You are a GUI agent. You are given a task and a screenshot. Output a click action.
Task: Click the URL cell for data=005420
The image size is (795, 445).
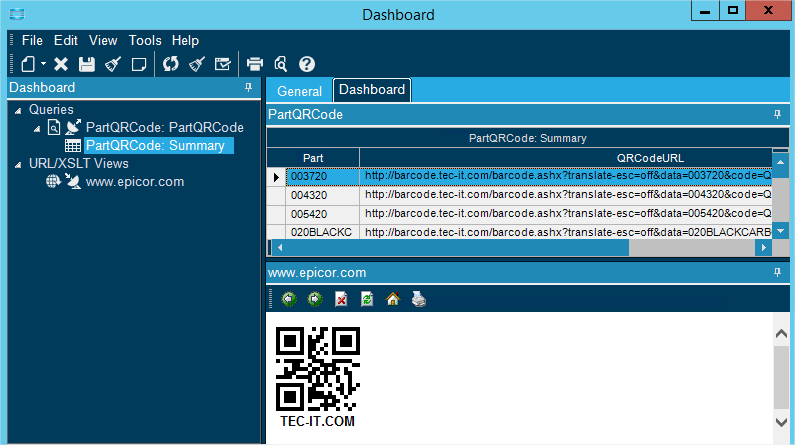[565, 213]
